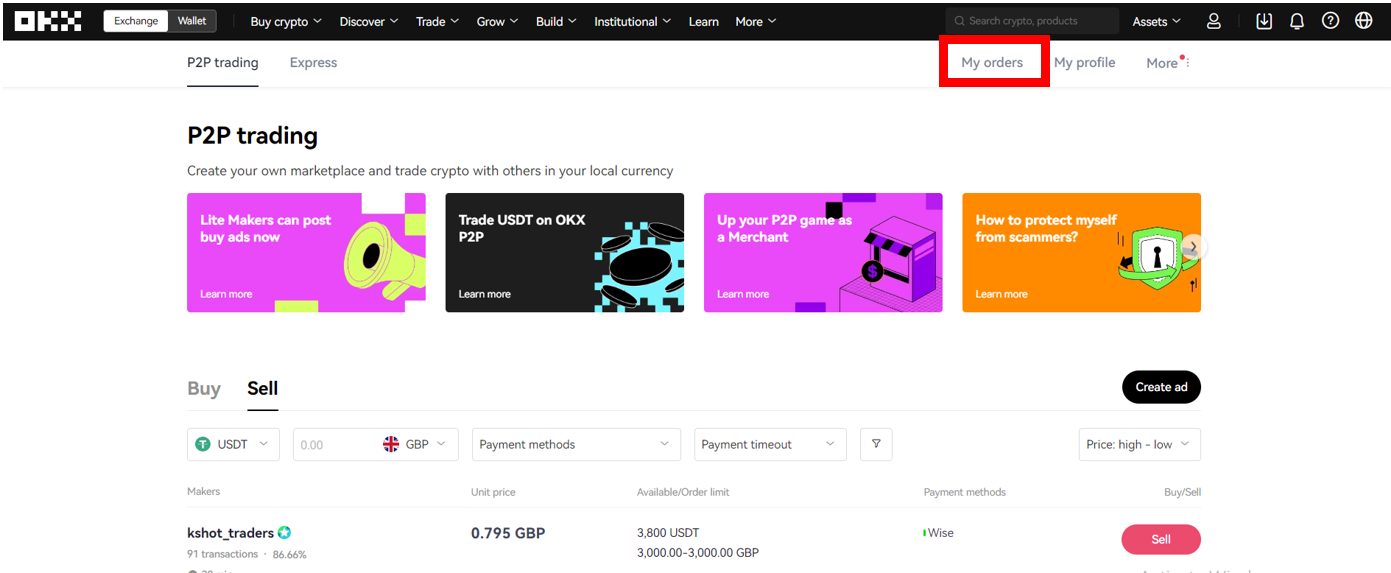Click the 91 transactions text

(x=222, y=554)
